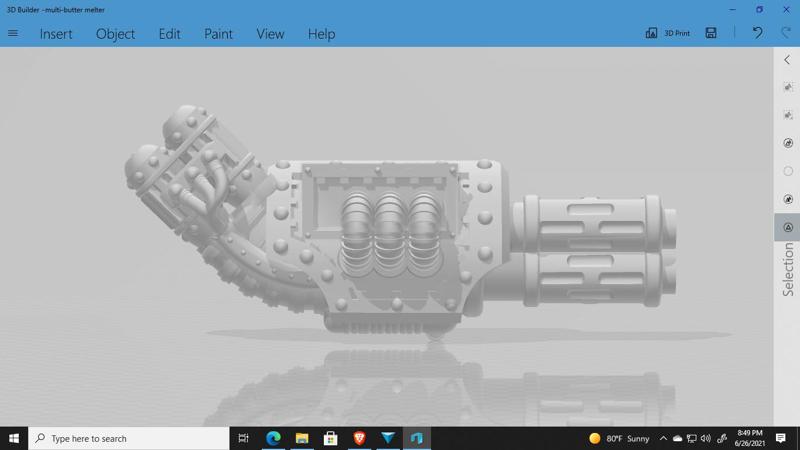Open the Object menu
This screenshot has height=450, width=800.
[x=115, y=34]
